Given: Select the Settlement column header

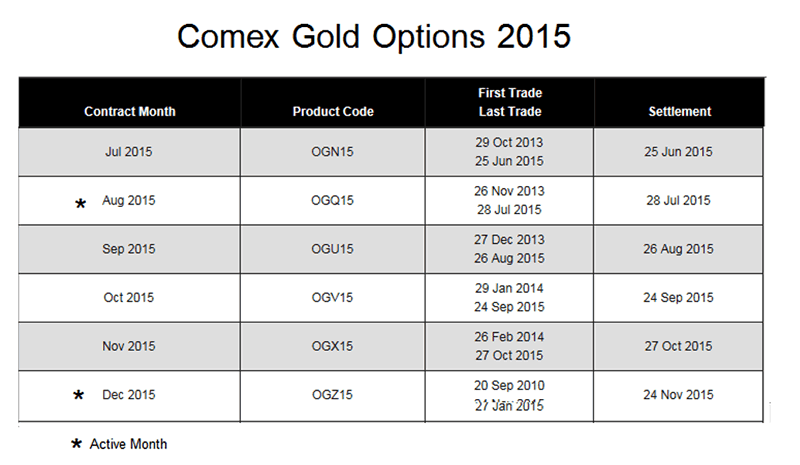Looking at the screenshot, I should [679, 112].
